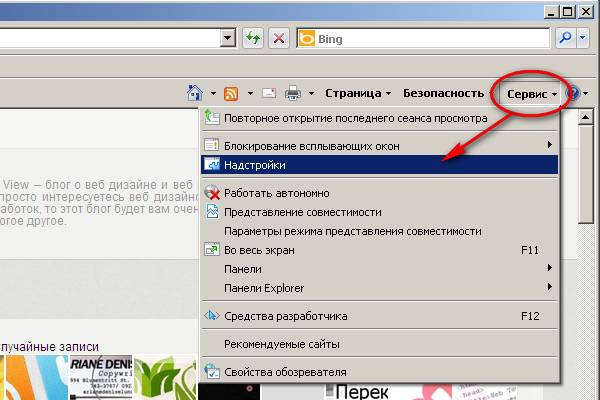Viewport: 600px width, 400px height.
Task: Click the Bing search magnifier button
Action: point(565,38)
